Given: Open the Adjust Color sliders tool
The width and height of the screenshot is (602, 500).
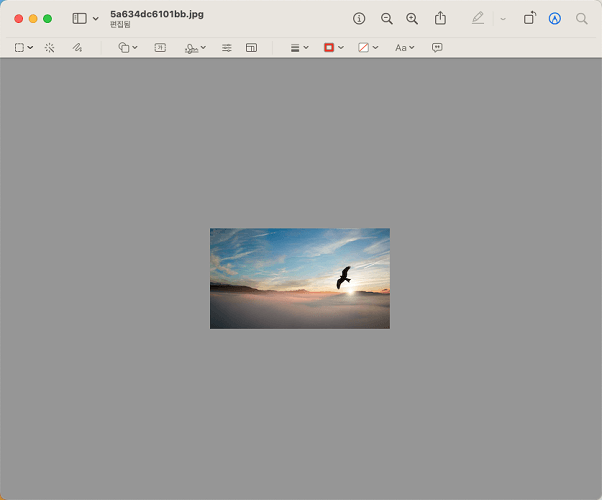Looking at the screenshot, I should point(227,47).
